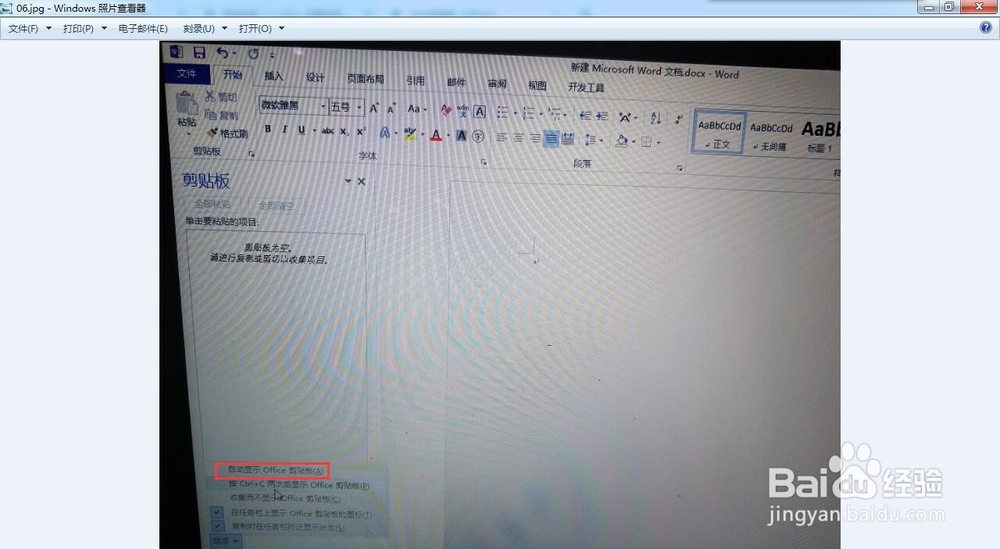Open the Clipboard pane options arrow
The image size is (1000, 549).
tap(348, 181)
